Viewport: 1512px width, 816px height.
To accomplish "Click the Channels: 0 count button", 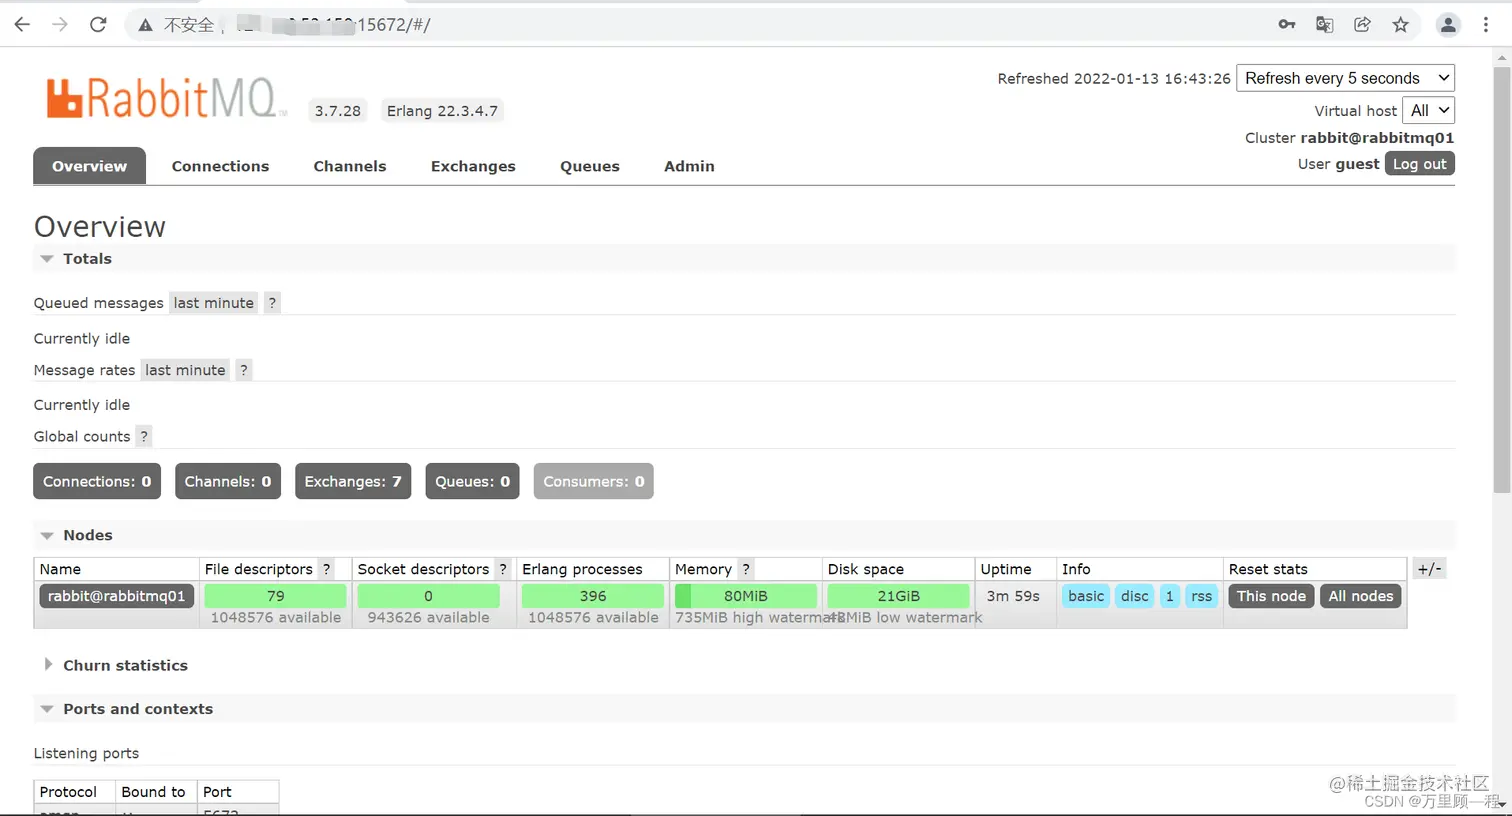I will click(x=228, y=481).
